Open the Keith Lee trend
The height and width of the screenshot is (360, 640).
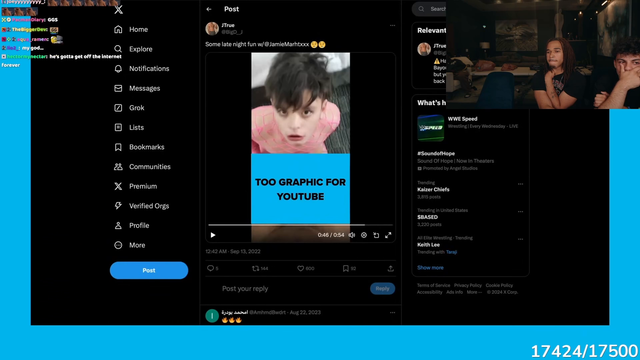(x=429, y=245)
